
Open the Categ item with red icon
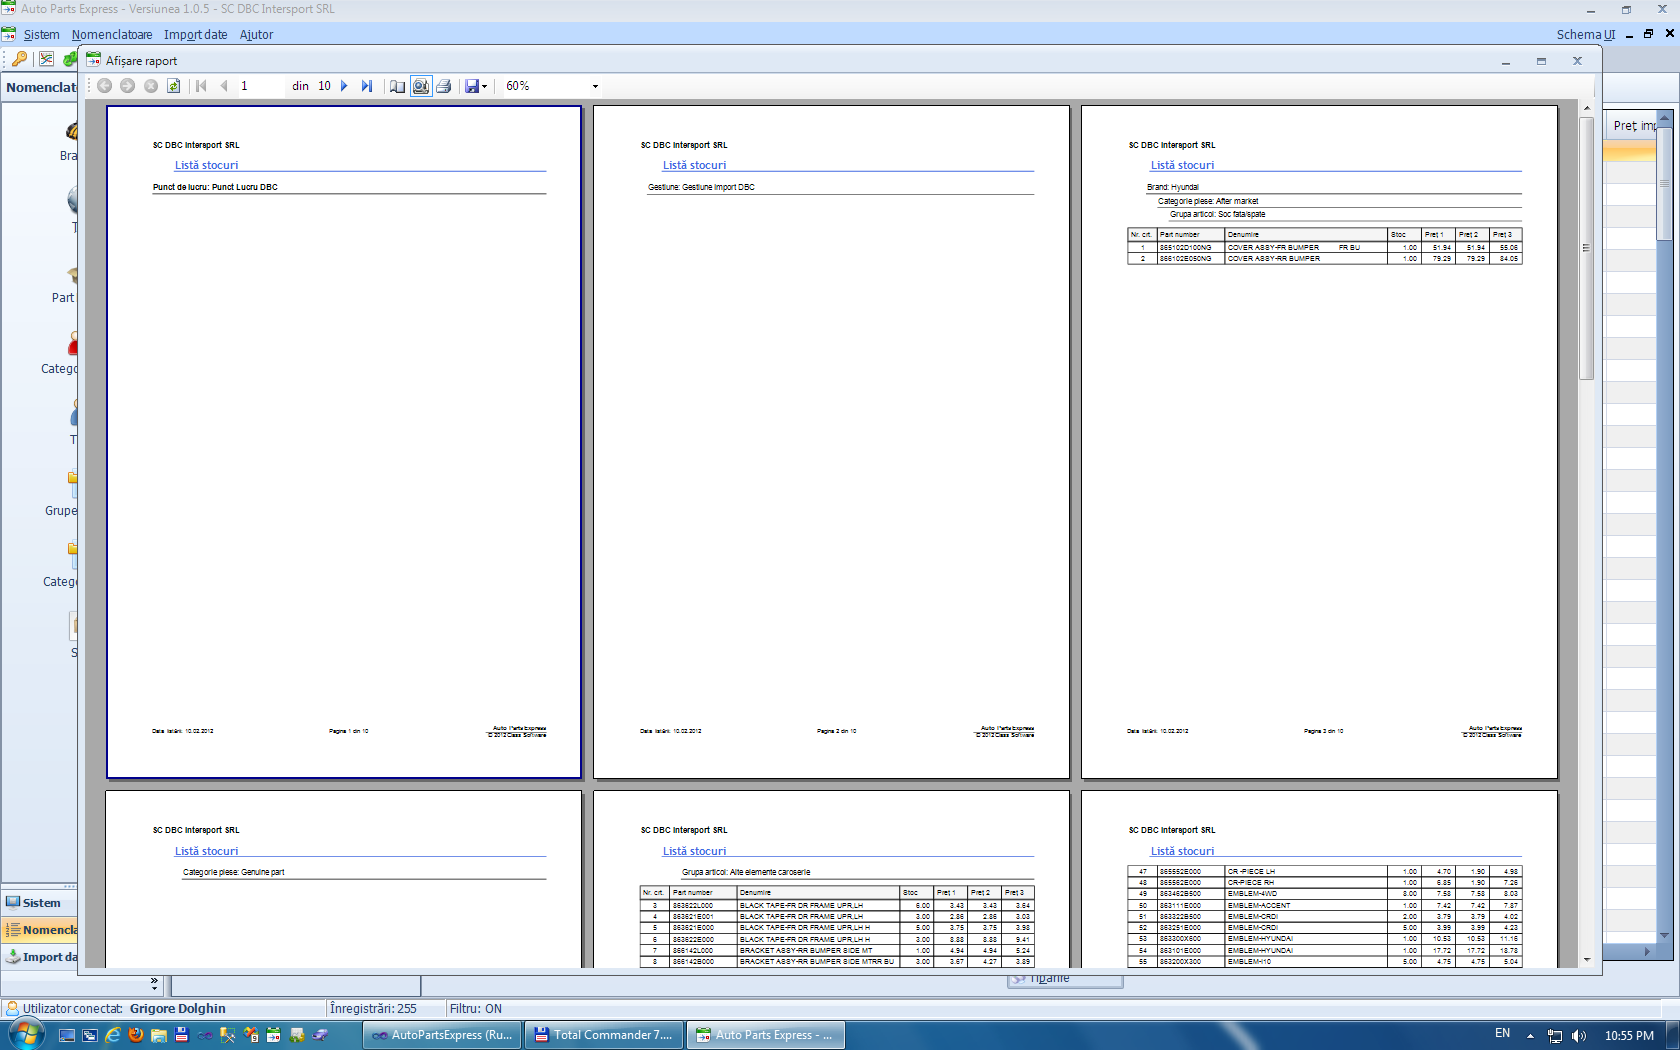click(x=60, y=356)
